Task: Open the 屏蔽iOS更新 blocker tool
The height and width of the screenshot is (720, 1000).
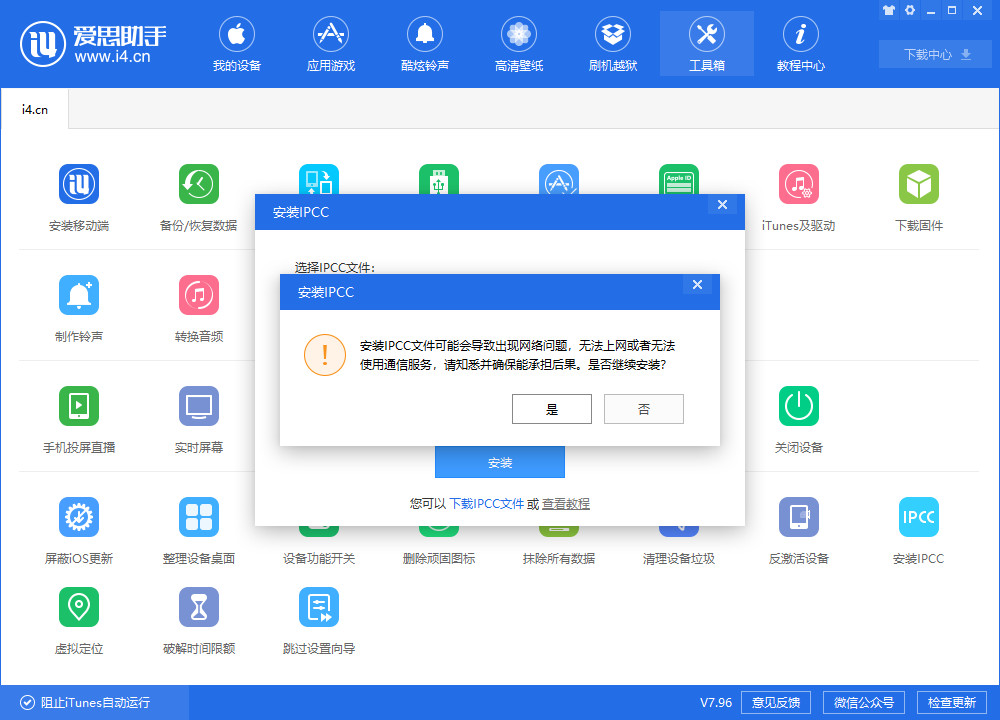Action: [79, 517]
